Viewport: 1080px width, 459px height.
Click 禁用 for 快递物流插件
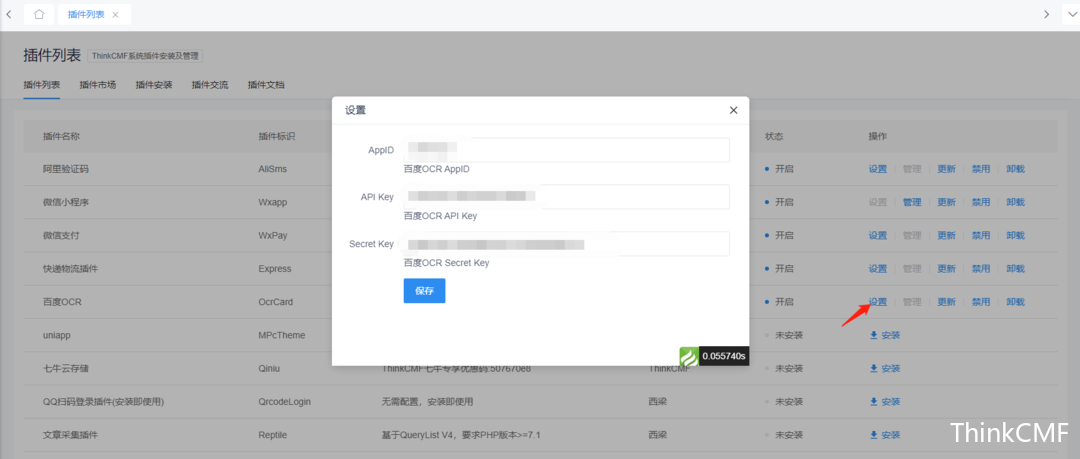[981, 269]
